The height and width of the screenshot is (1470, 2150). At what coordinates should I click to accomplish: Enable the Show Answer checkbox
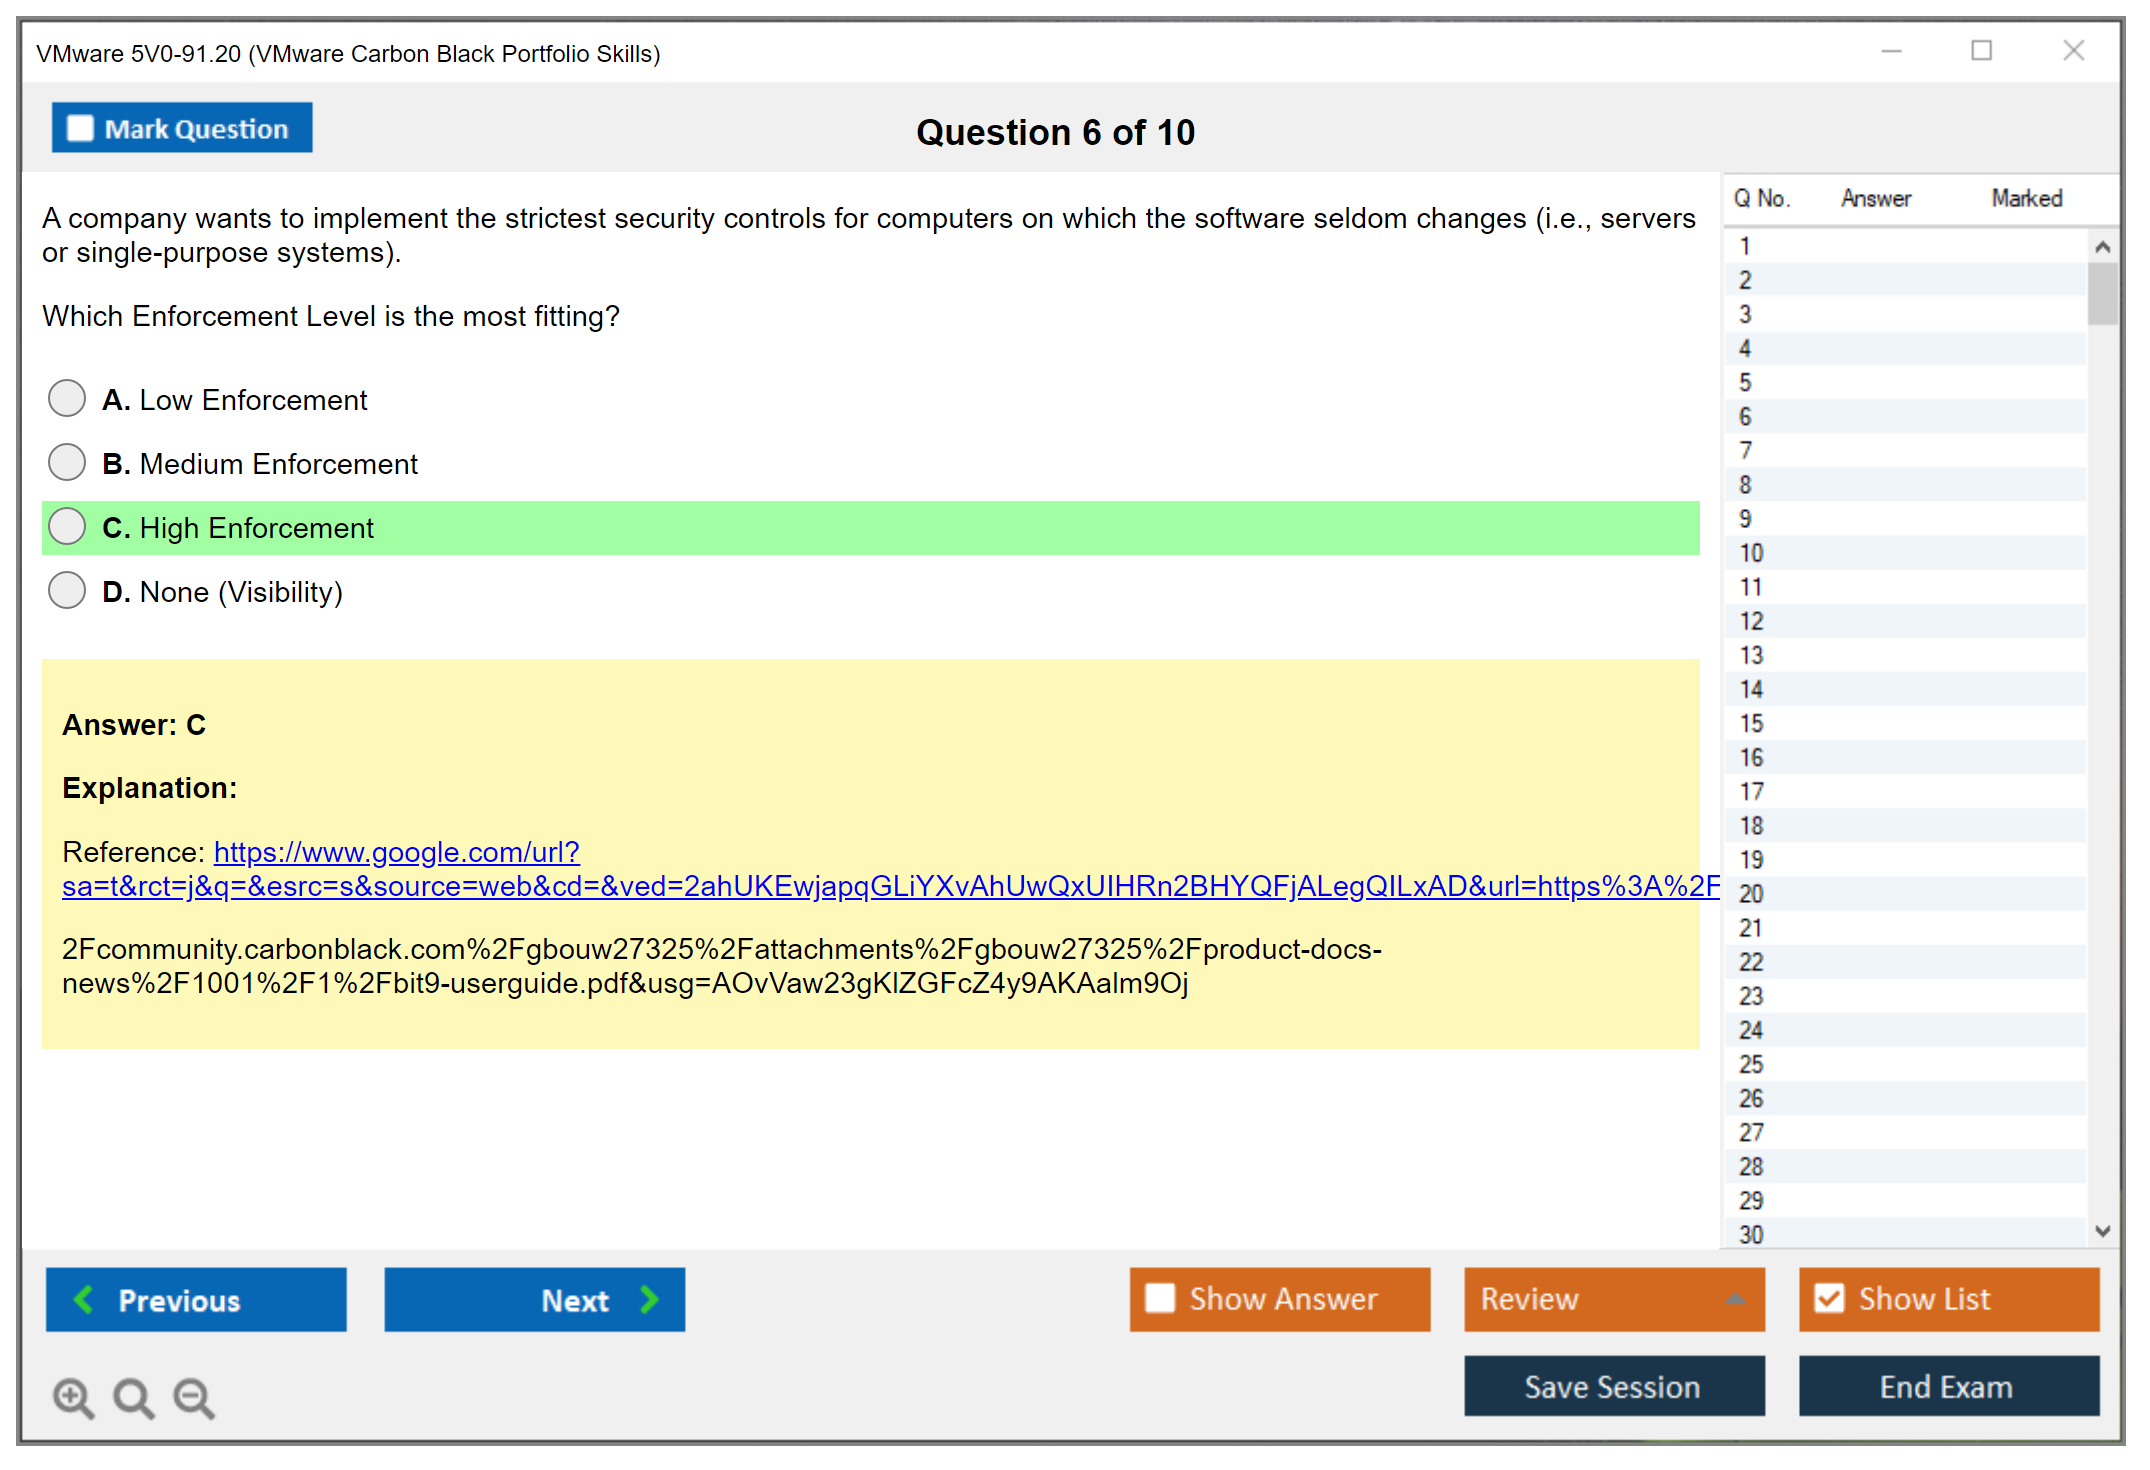[x=1160, y=1298]
